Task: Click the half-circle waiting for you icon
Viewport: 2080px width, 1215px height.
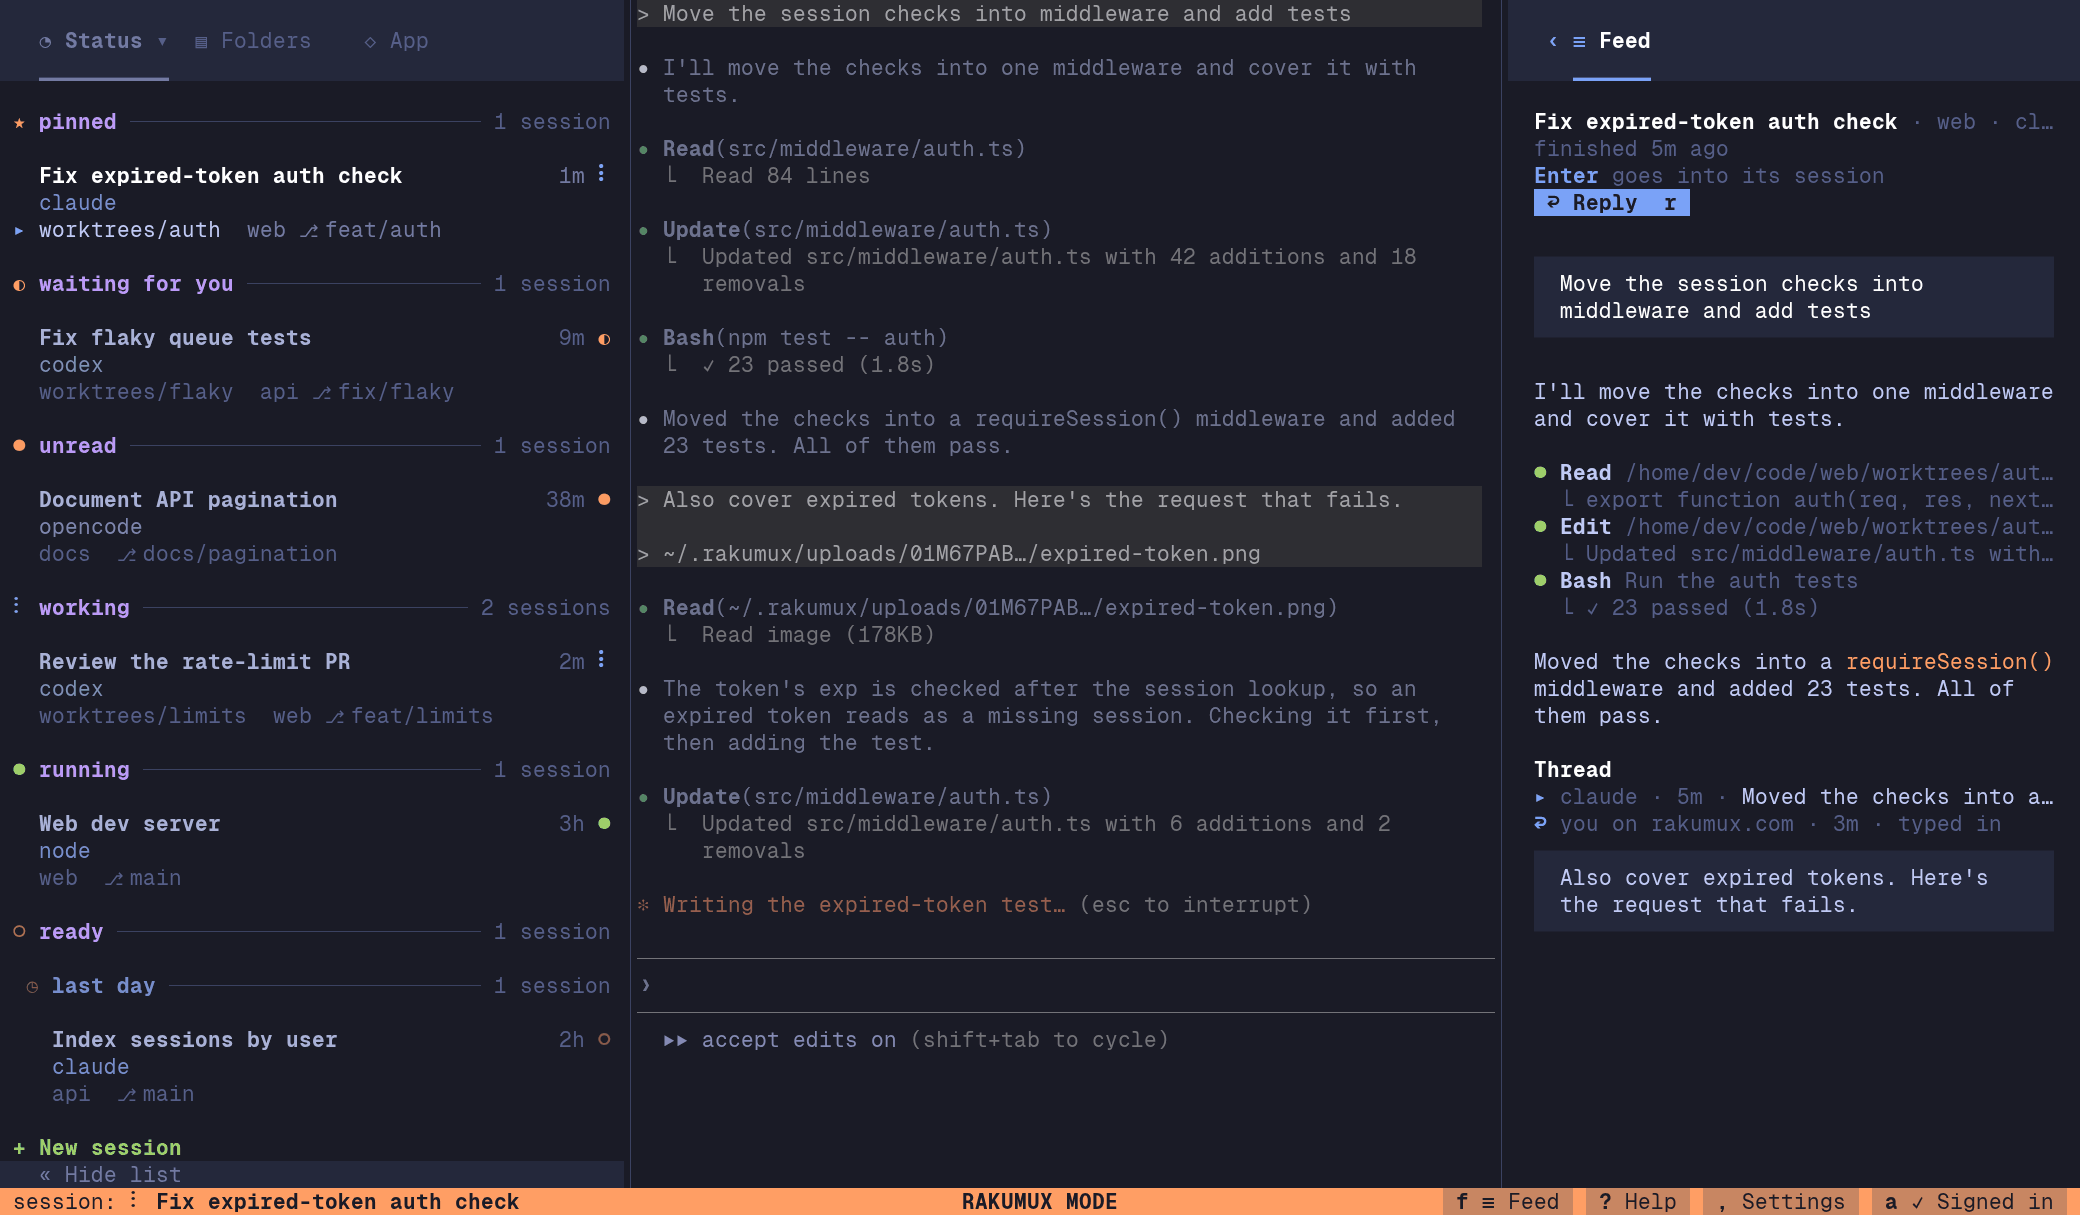Action: (x=19, y=285)
